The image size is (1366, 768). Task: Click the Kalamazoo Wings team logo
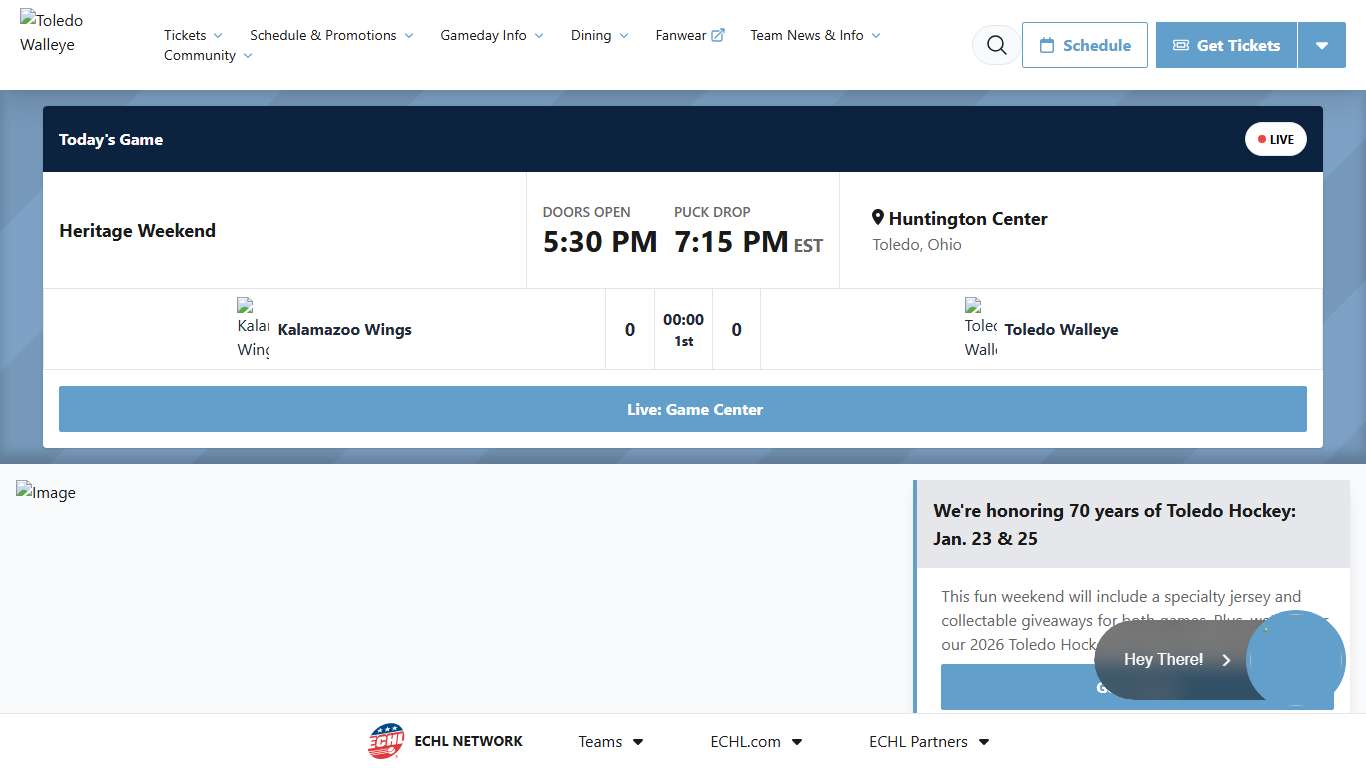pos(253,329)
